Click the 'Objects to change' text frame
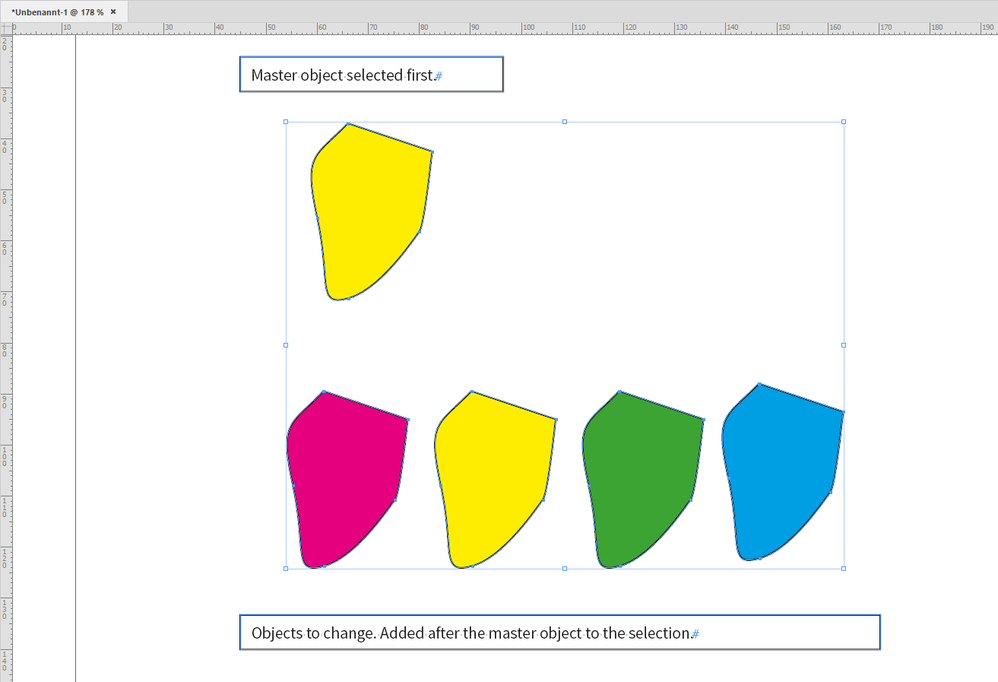998x682 pixels. pos(559,632)
